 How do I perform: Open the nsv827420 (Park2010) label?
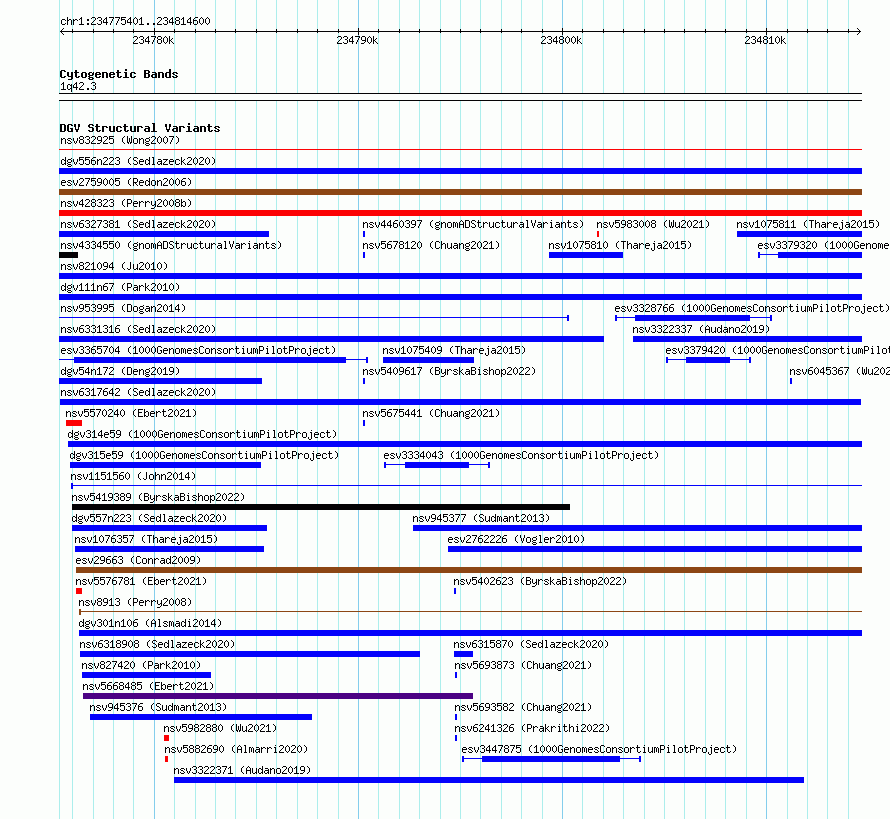141,665
